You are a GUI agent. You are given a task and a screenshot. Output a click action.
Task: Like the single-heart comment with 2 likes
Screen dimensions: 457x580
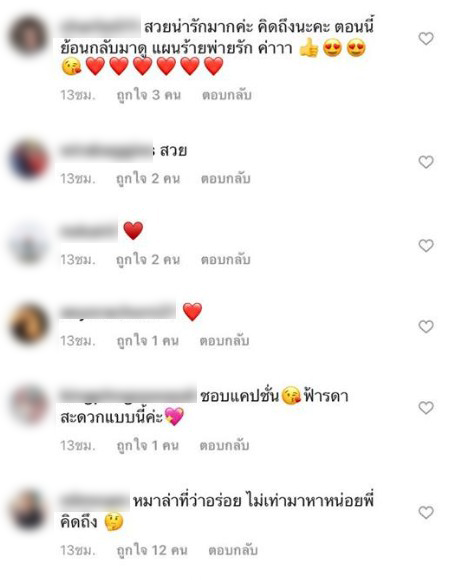click(426, 246)
